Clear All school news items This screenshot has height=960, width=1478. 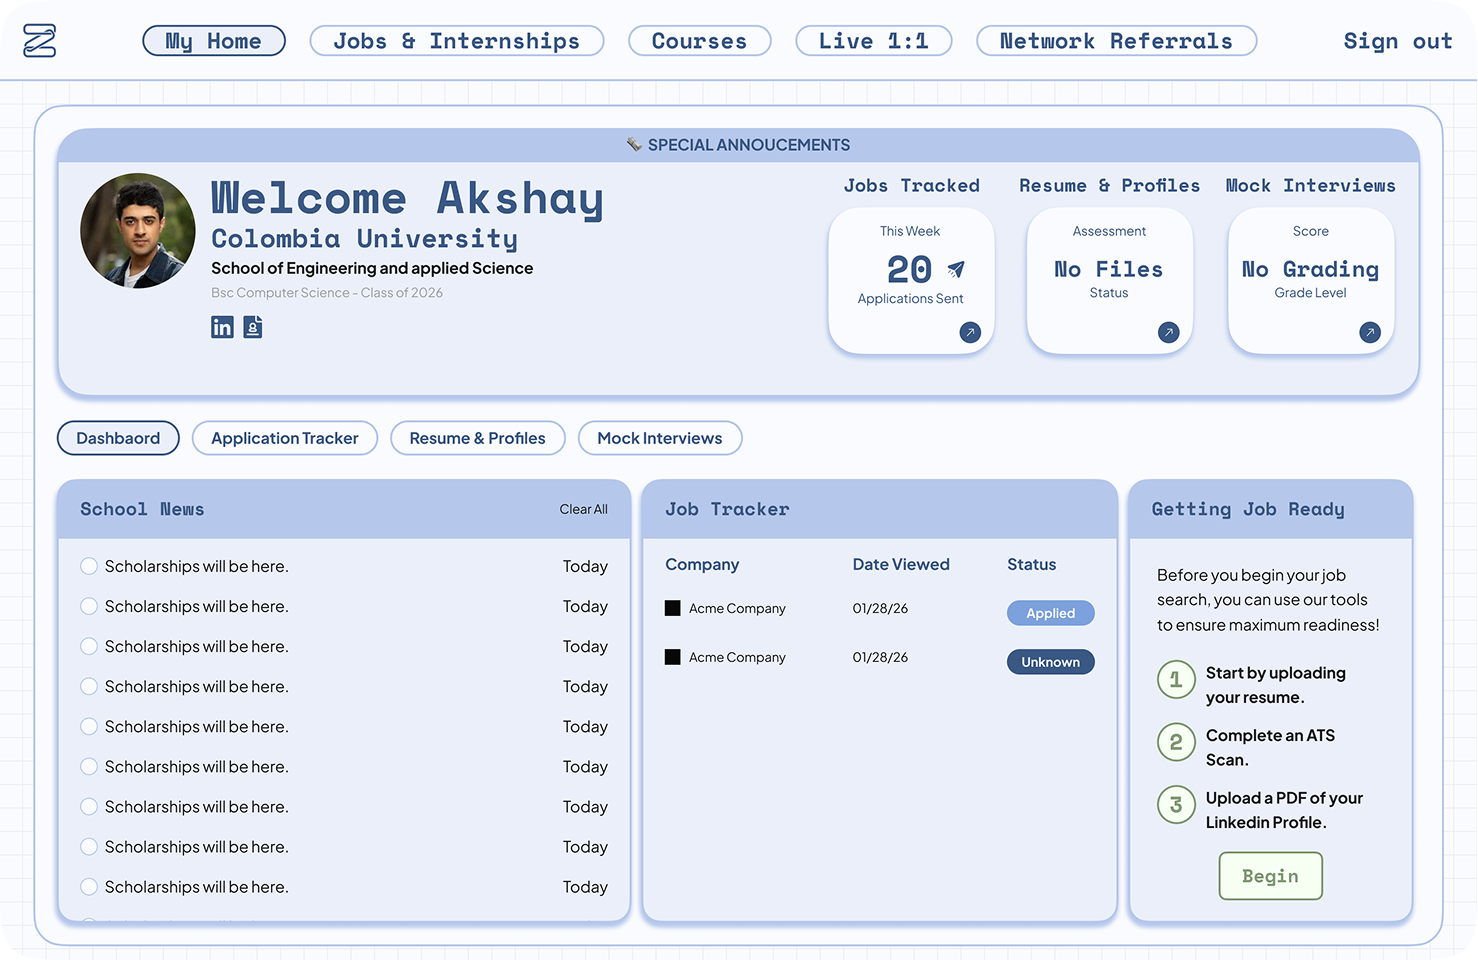tap(583, 509)
